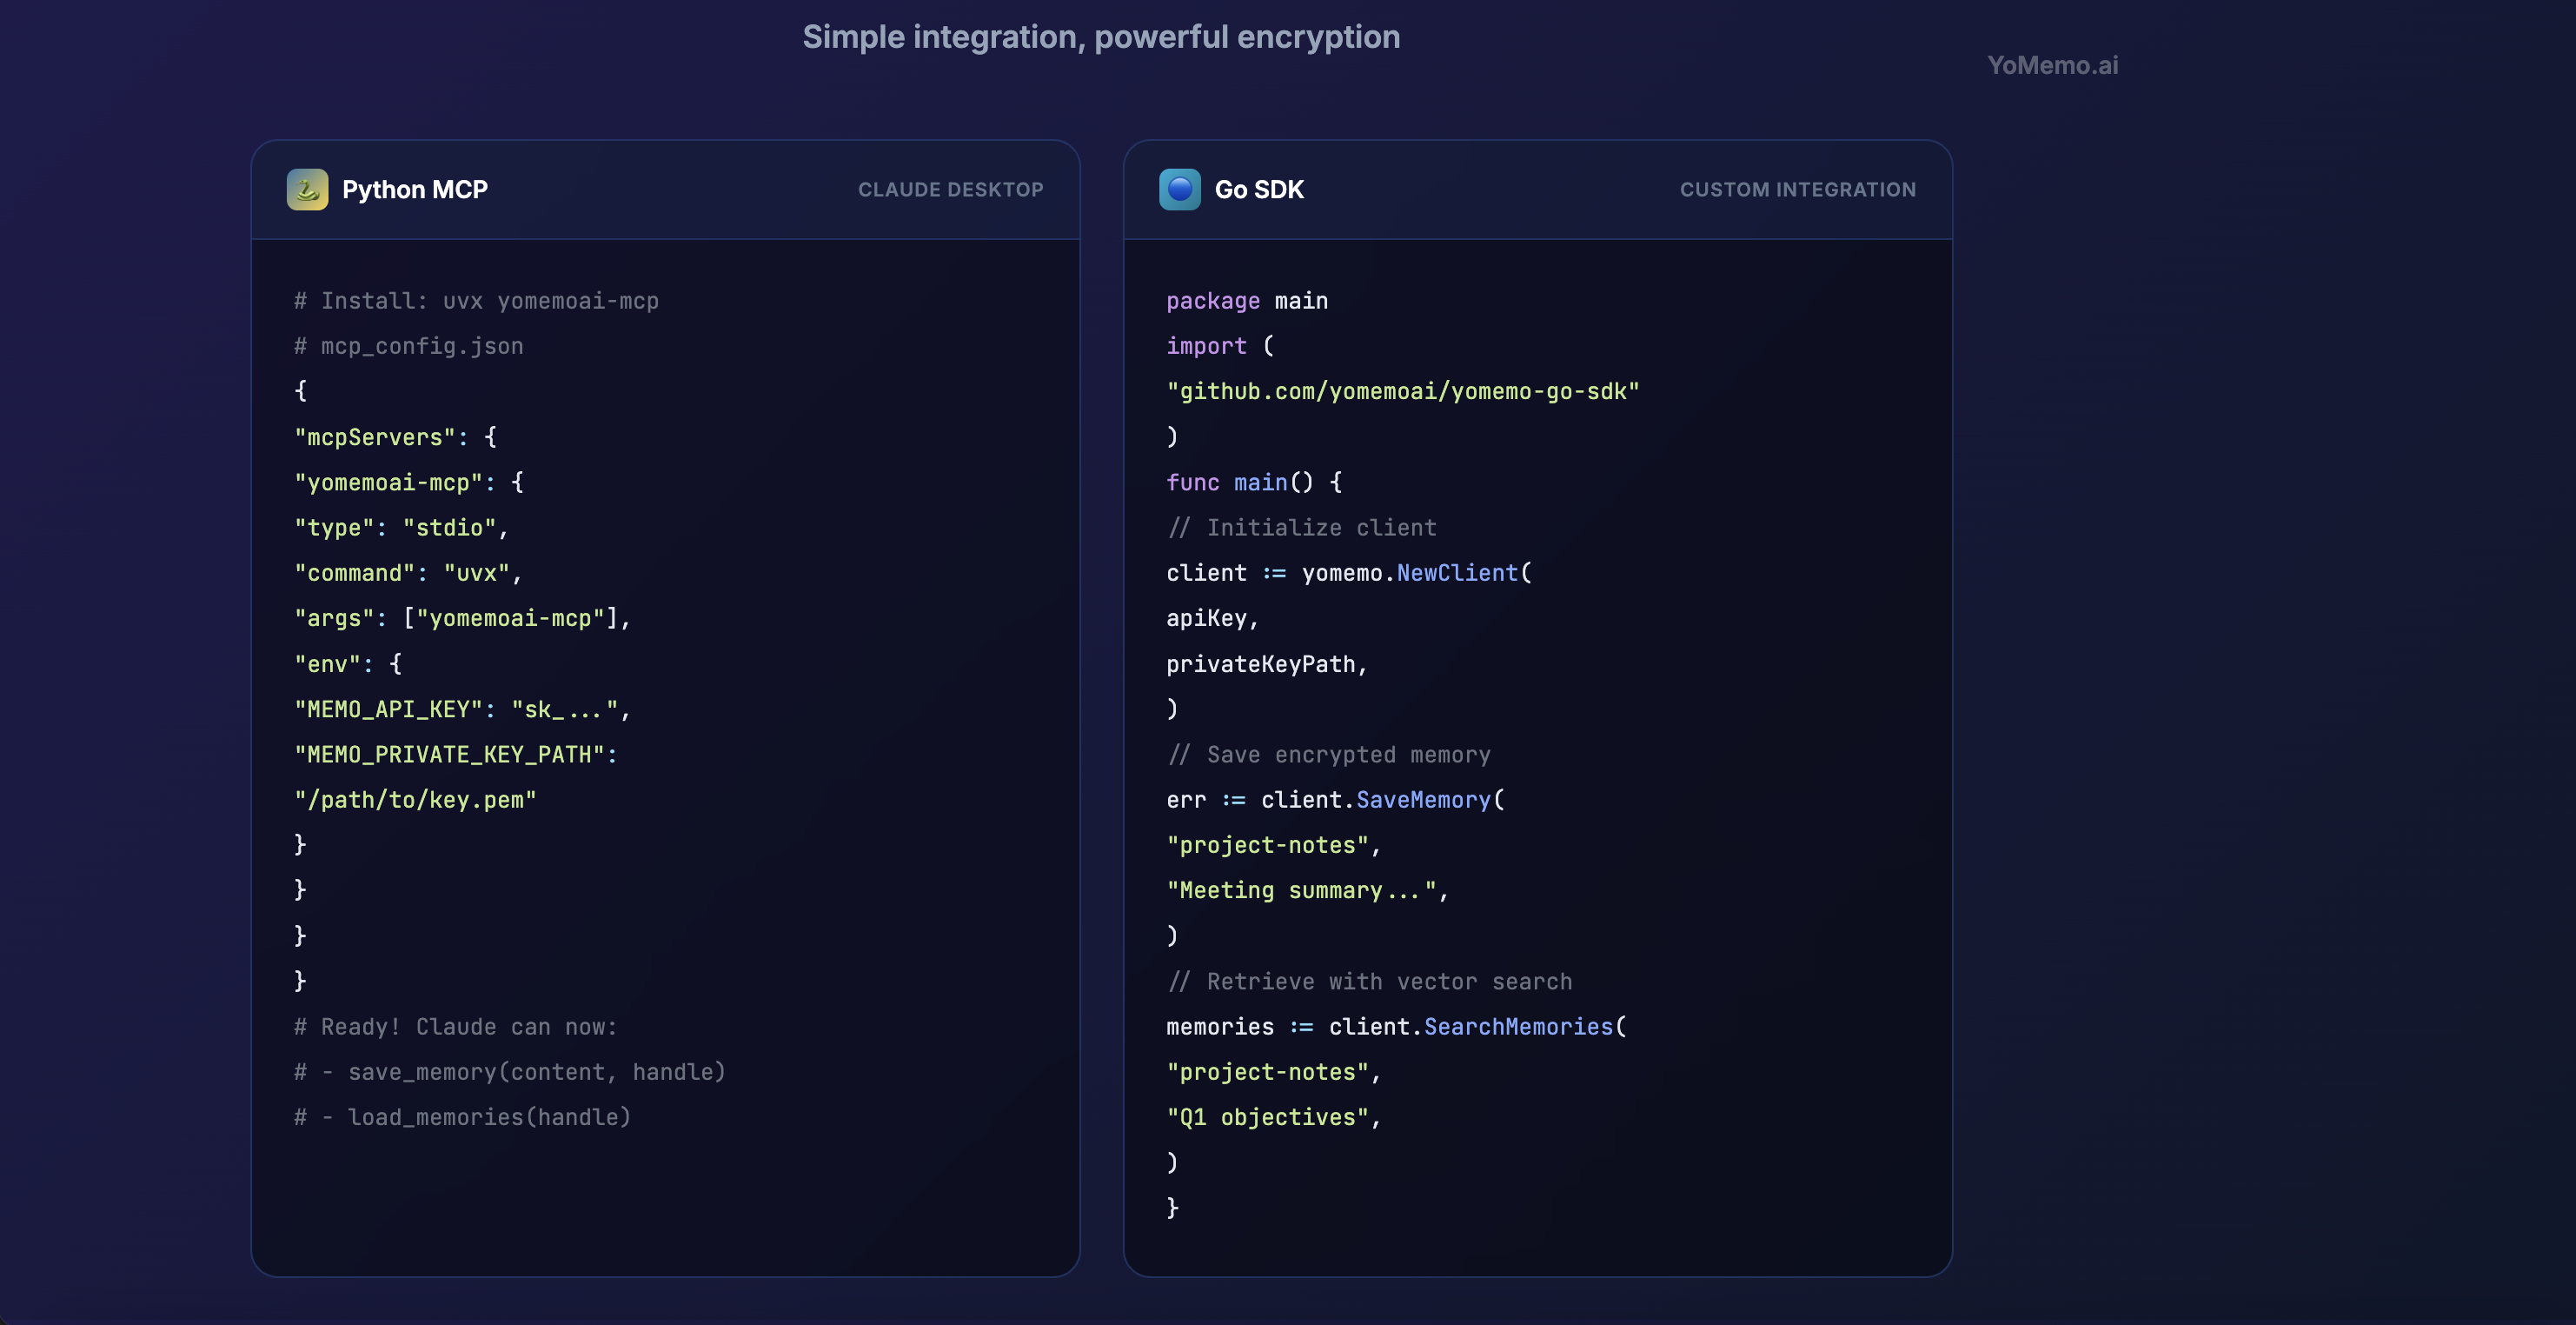Click the github.com/yomemoai/yomemo-go-sdk import string
Viewport: 2576px width, 1325px height.
point(1402,391)
